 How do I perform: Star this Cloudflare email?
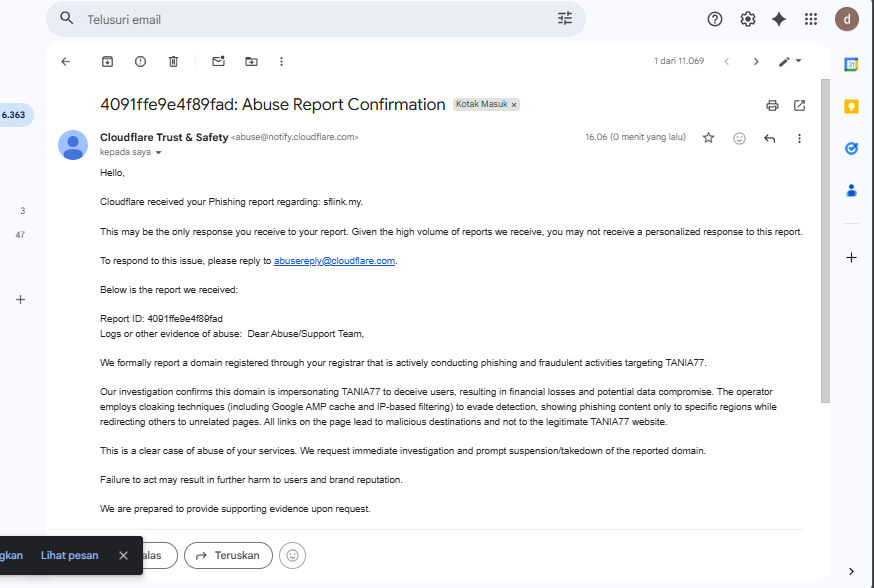click(x=708, y=138)
